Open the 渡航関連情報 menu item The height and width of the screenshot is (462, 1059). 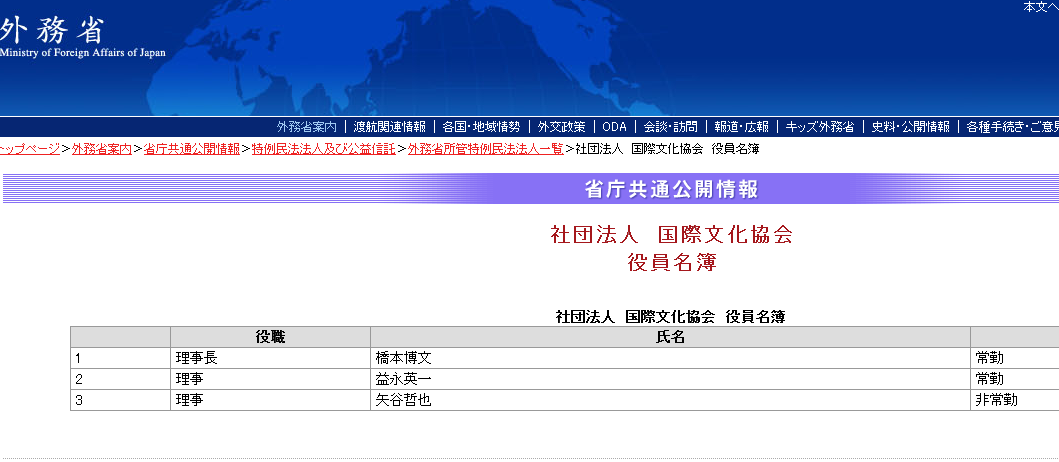pyautogui.click(x=390, y=127)
